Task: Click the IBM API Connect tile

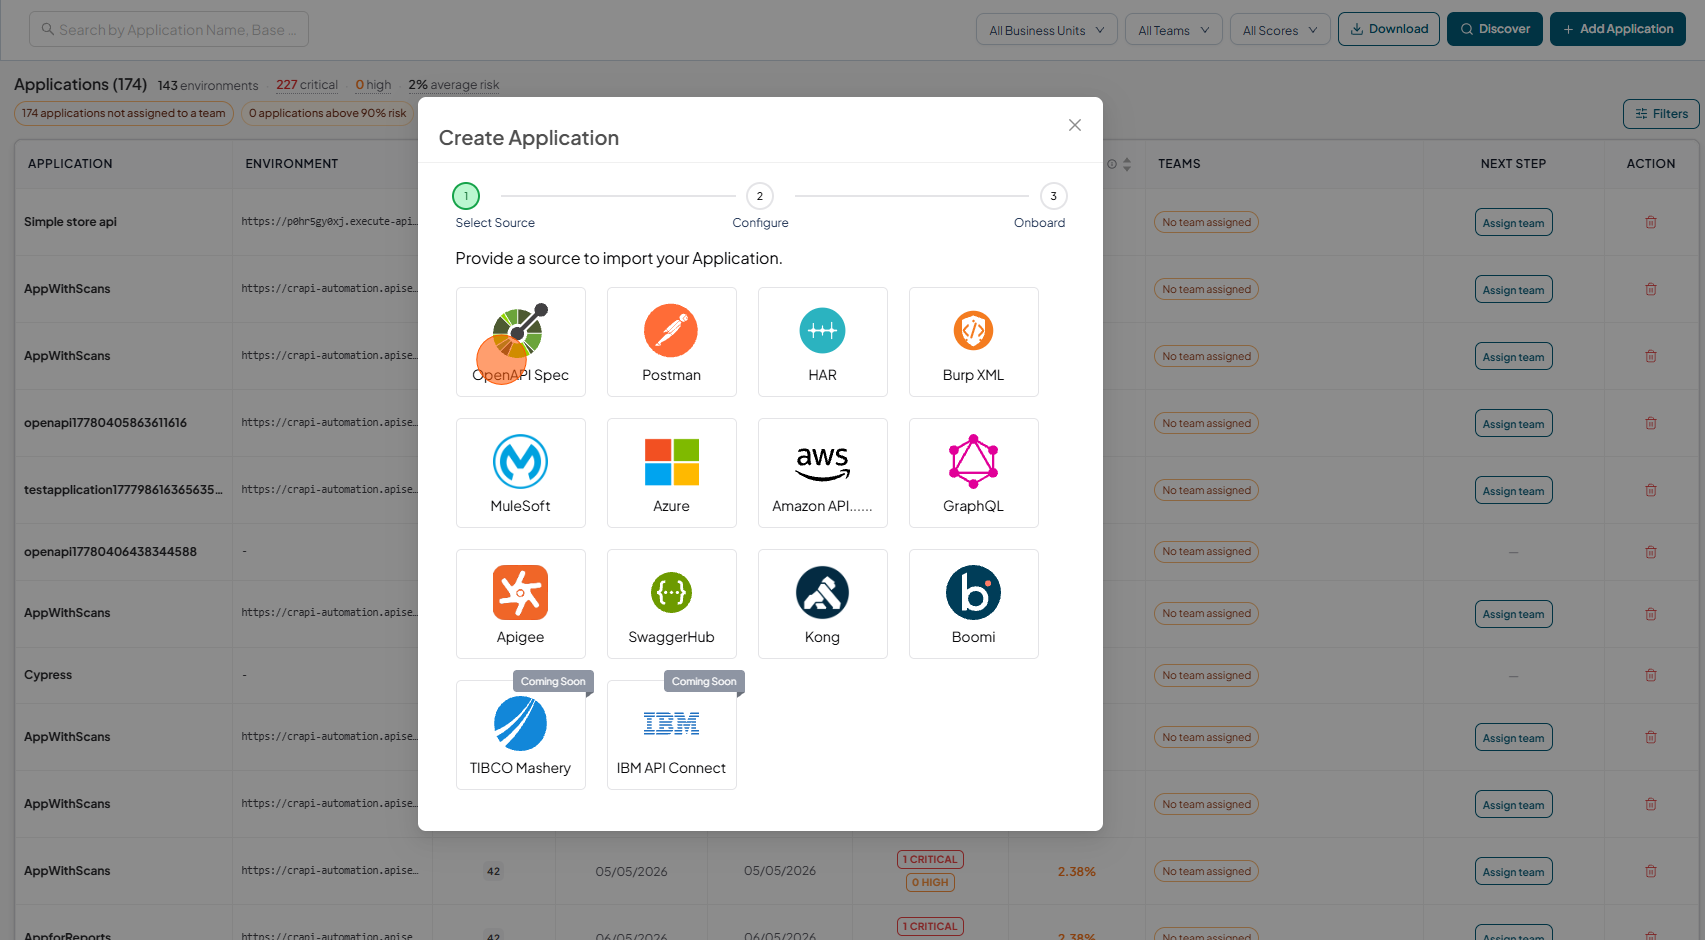Action: click(671, 735)
